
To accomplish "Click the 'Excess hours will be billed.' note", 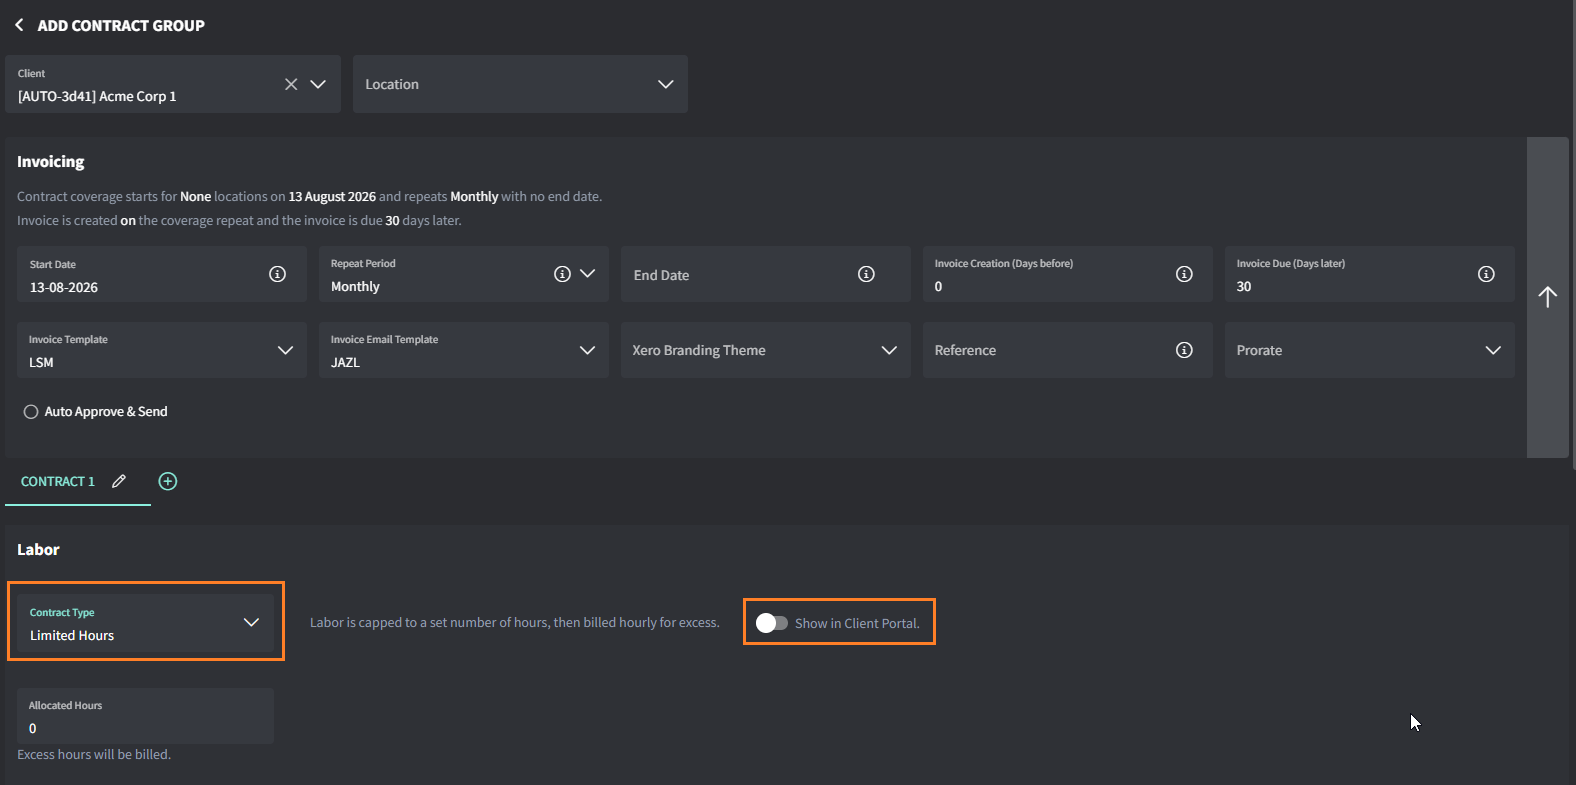I will 94,755.
